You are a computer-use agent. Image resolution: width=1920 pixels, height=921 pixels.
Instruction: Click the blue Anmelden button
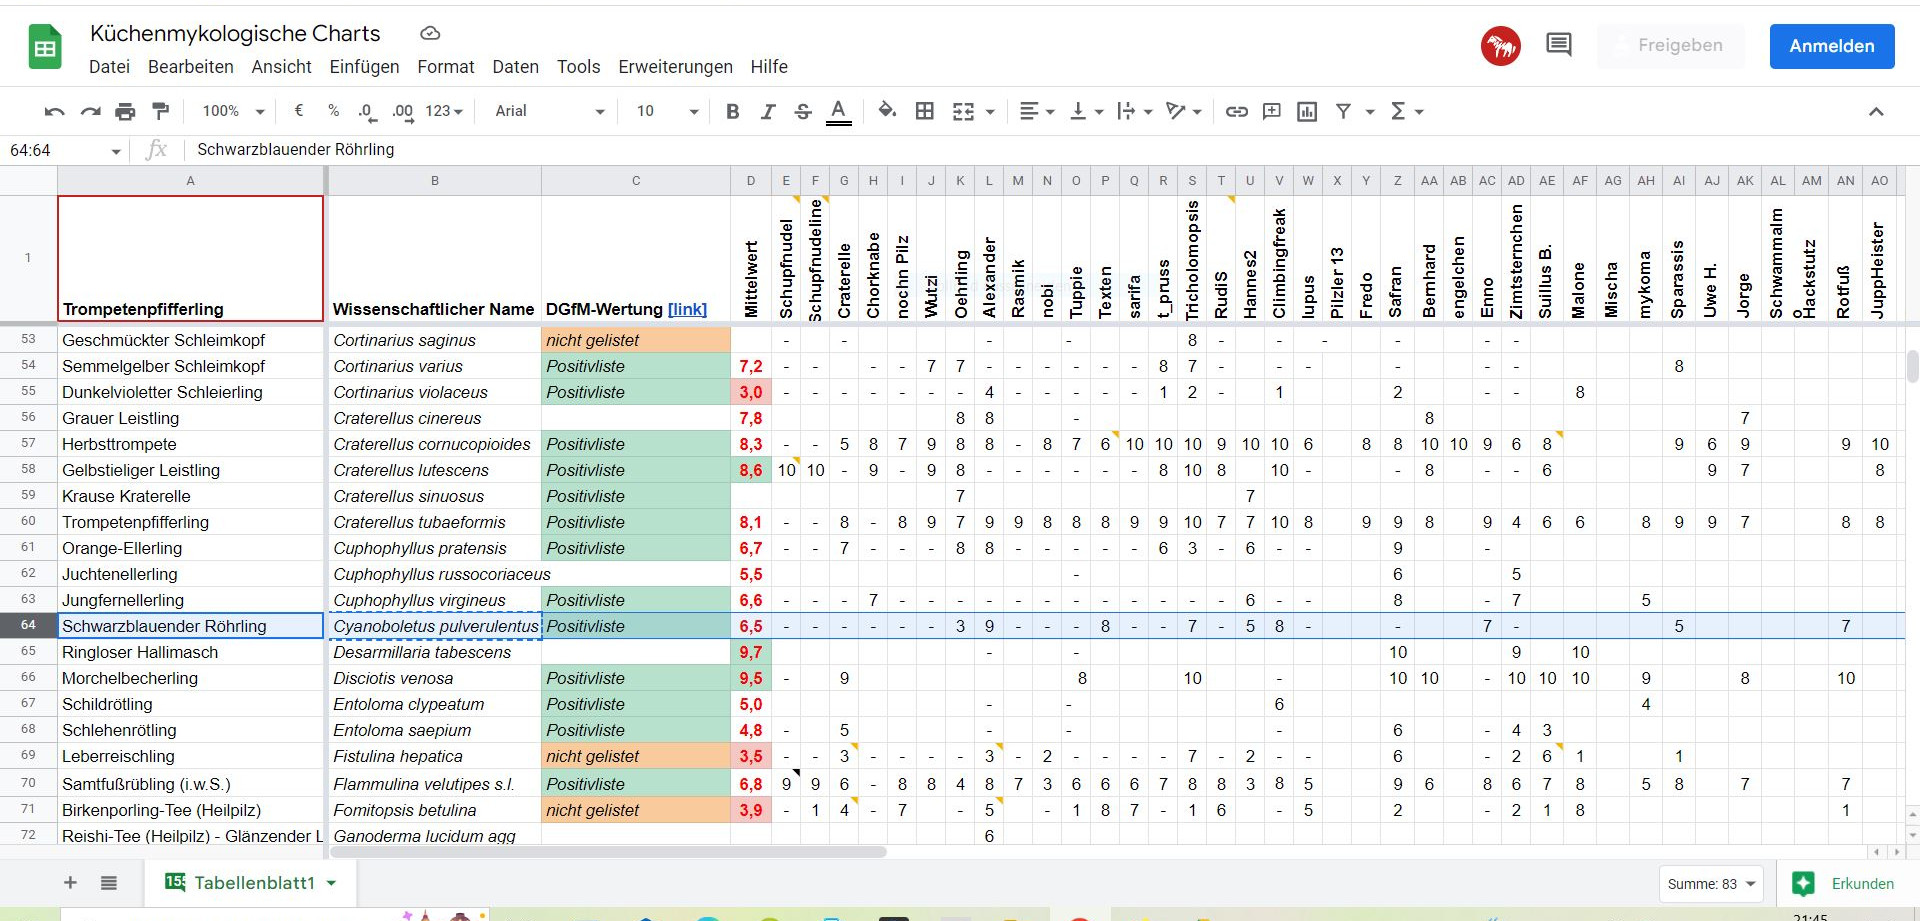[x=1831, y=46]
